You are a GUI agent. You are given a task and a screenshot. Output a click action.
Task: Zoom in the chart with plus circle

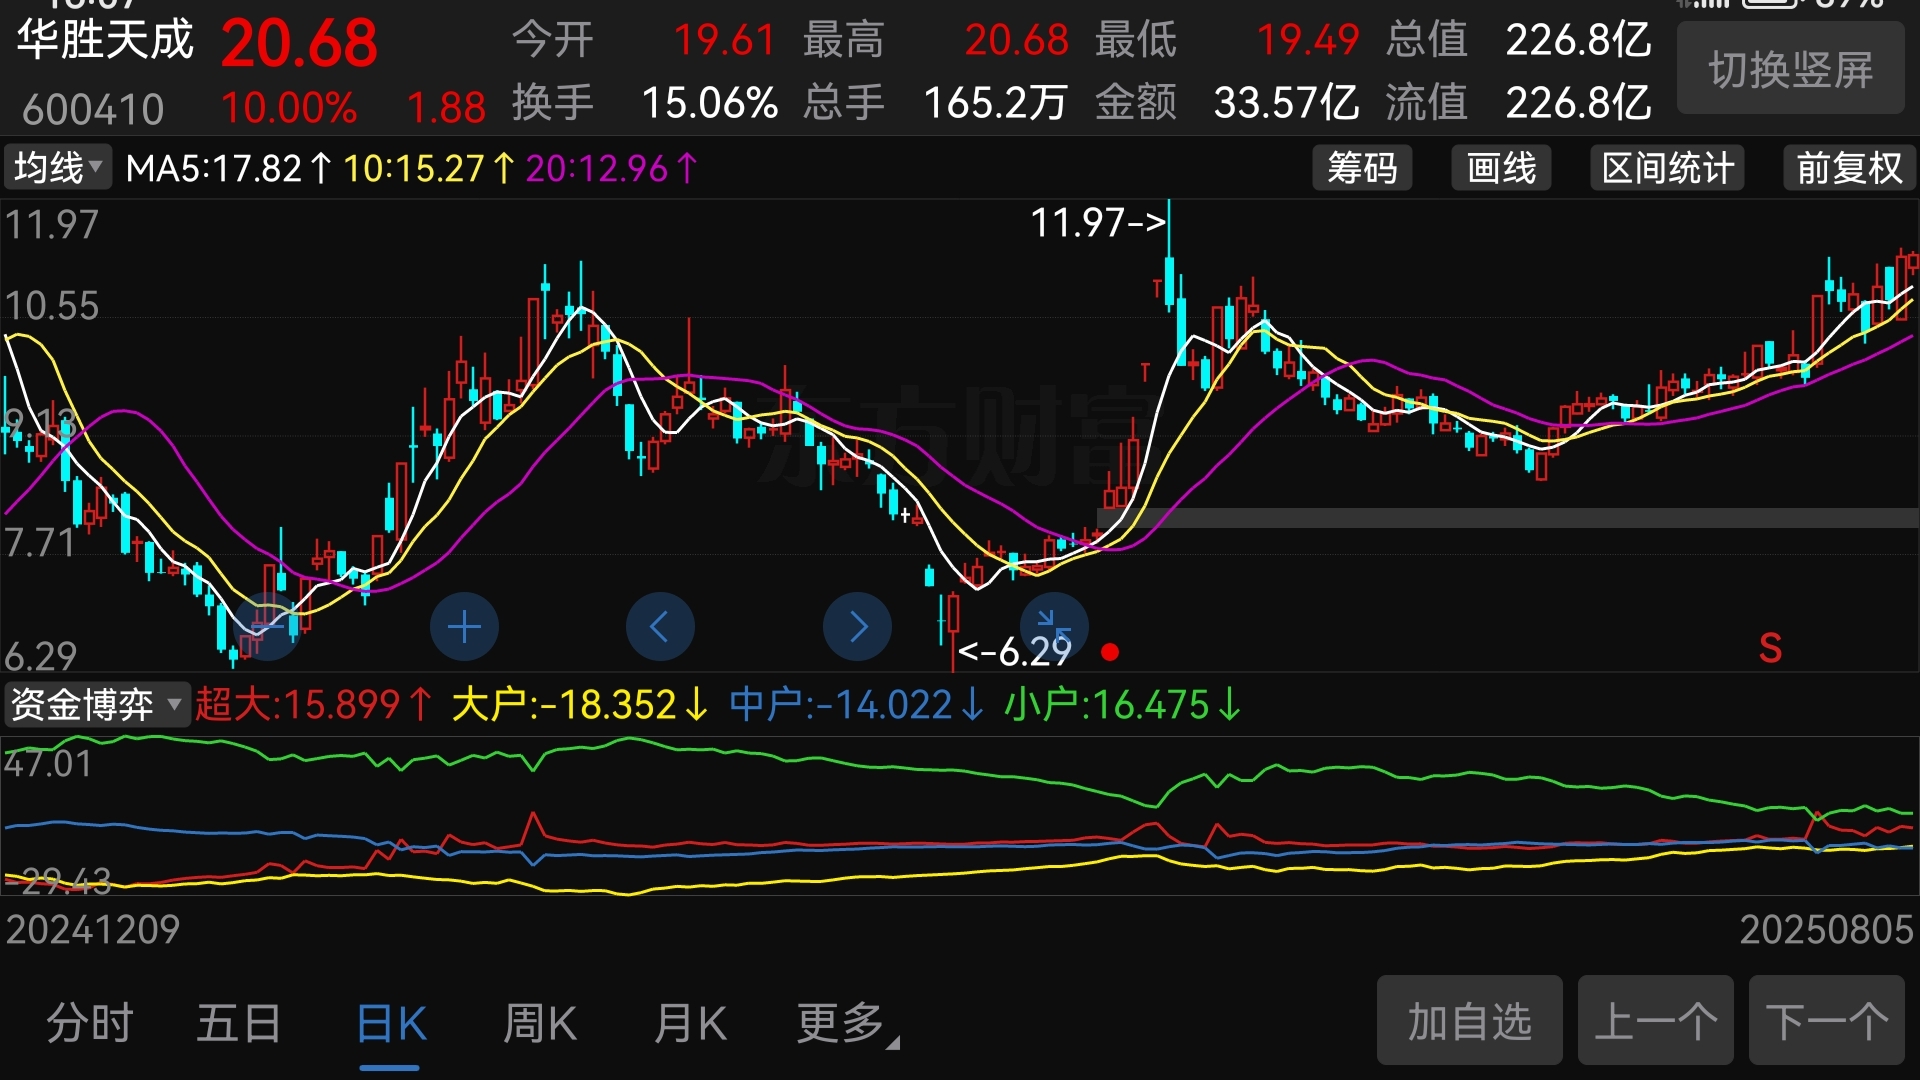coord(464,627)
